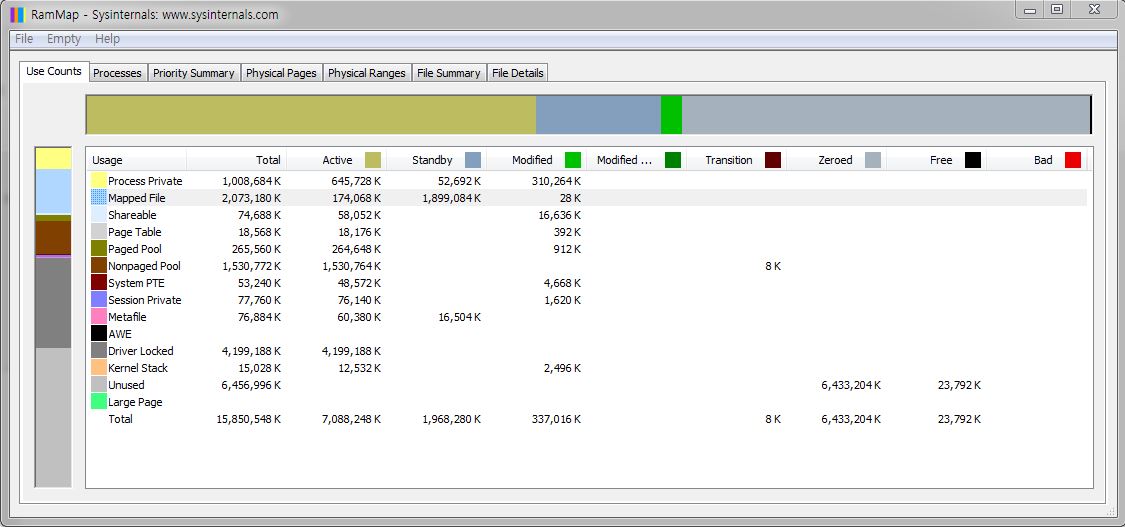Click the pink Metafile color icon

99,317
